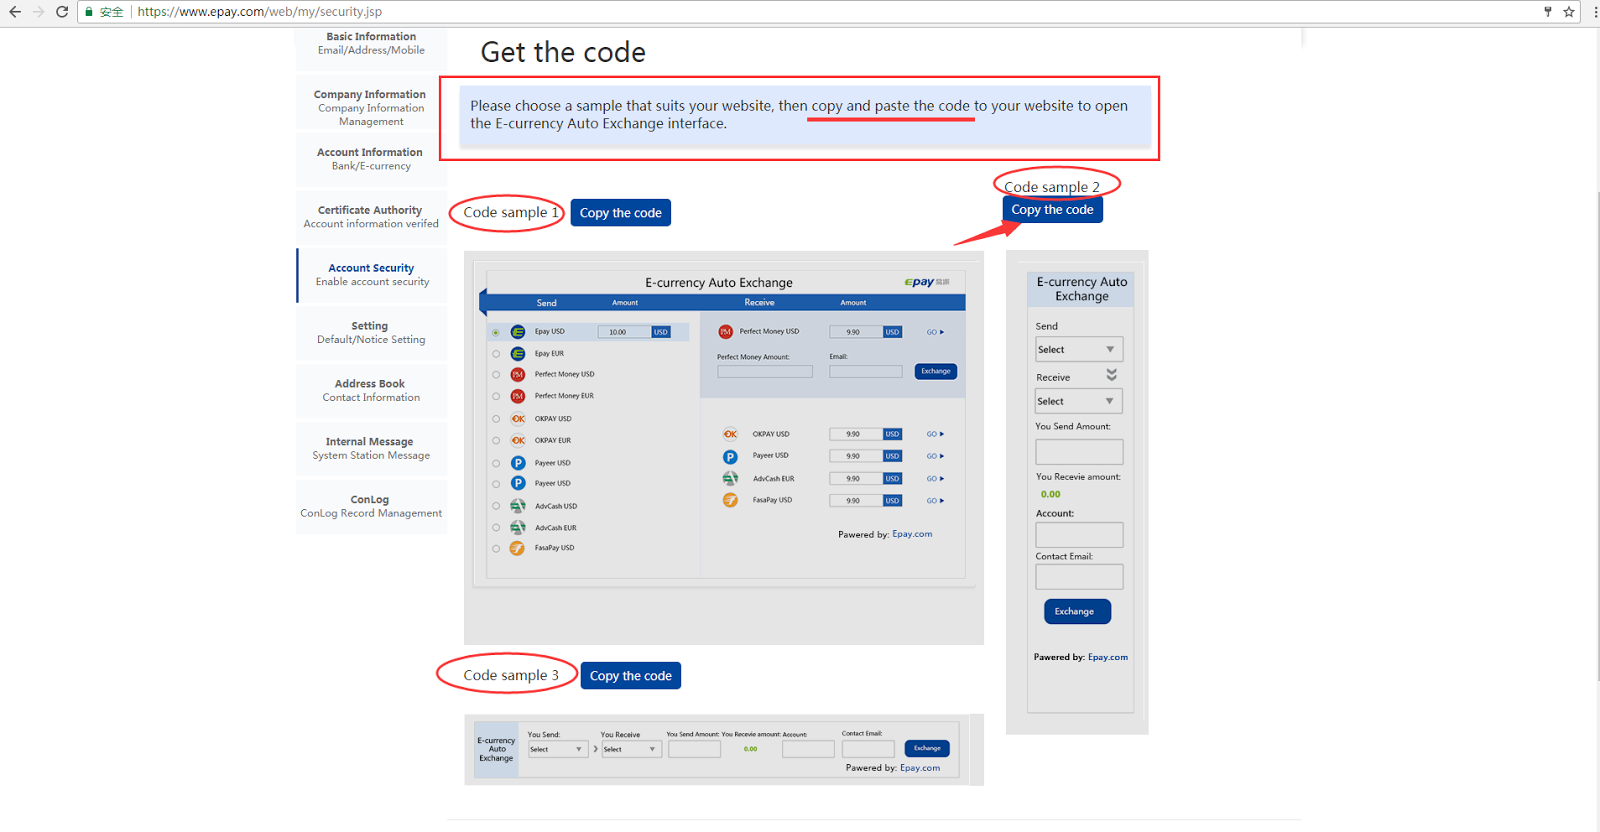Open You Send Select dropdown in sample 3

point(557,749)
